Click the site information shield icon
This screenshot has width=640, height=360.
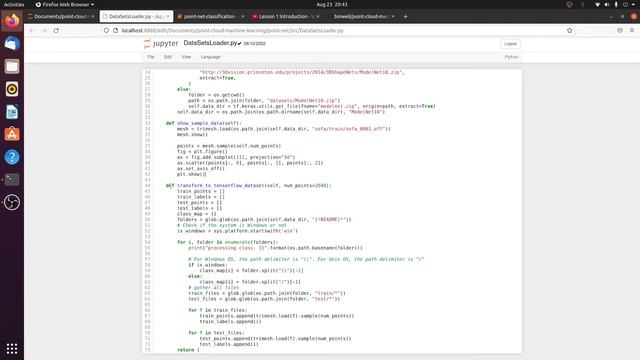(x=106, y=31)
